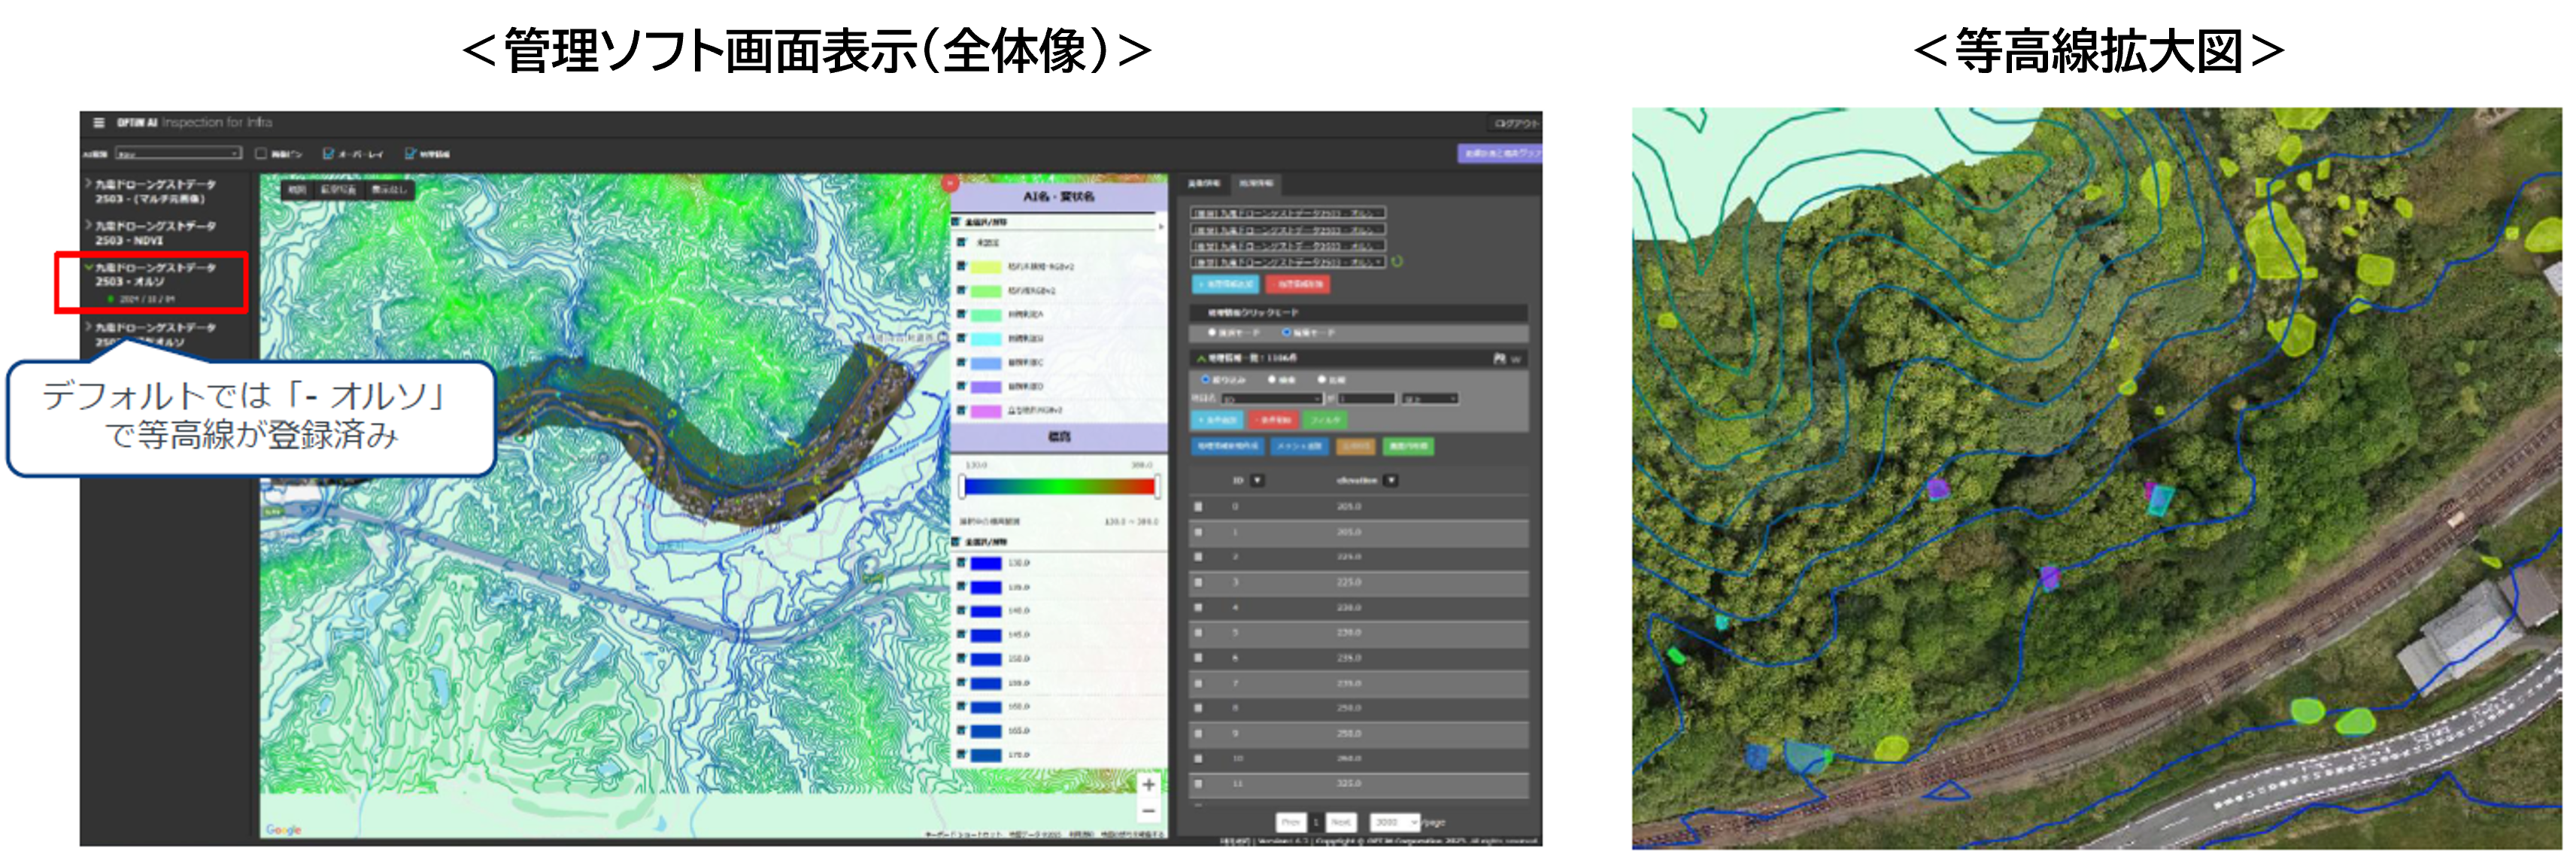Switch to the first right-panel tab
This screenshot has width=2576, height=851.
tap(1204, 184)
